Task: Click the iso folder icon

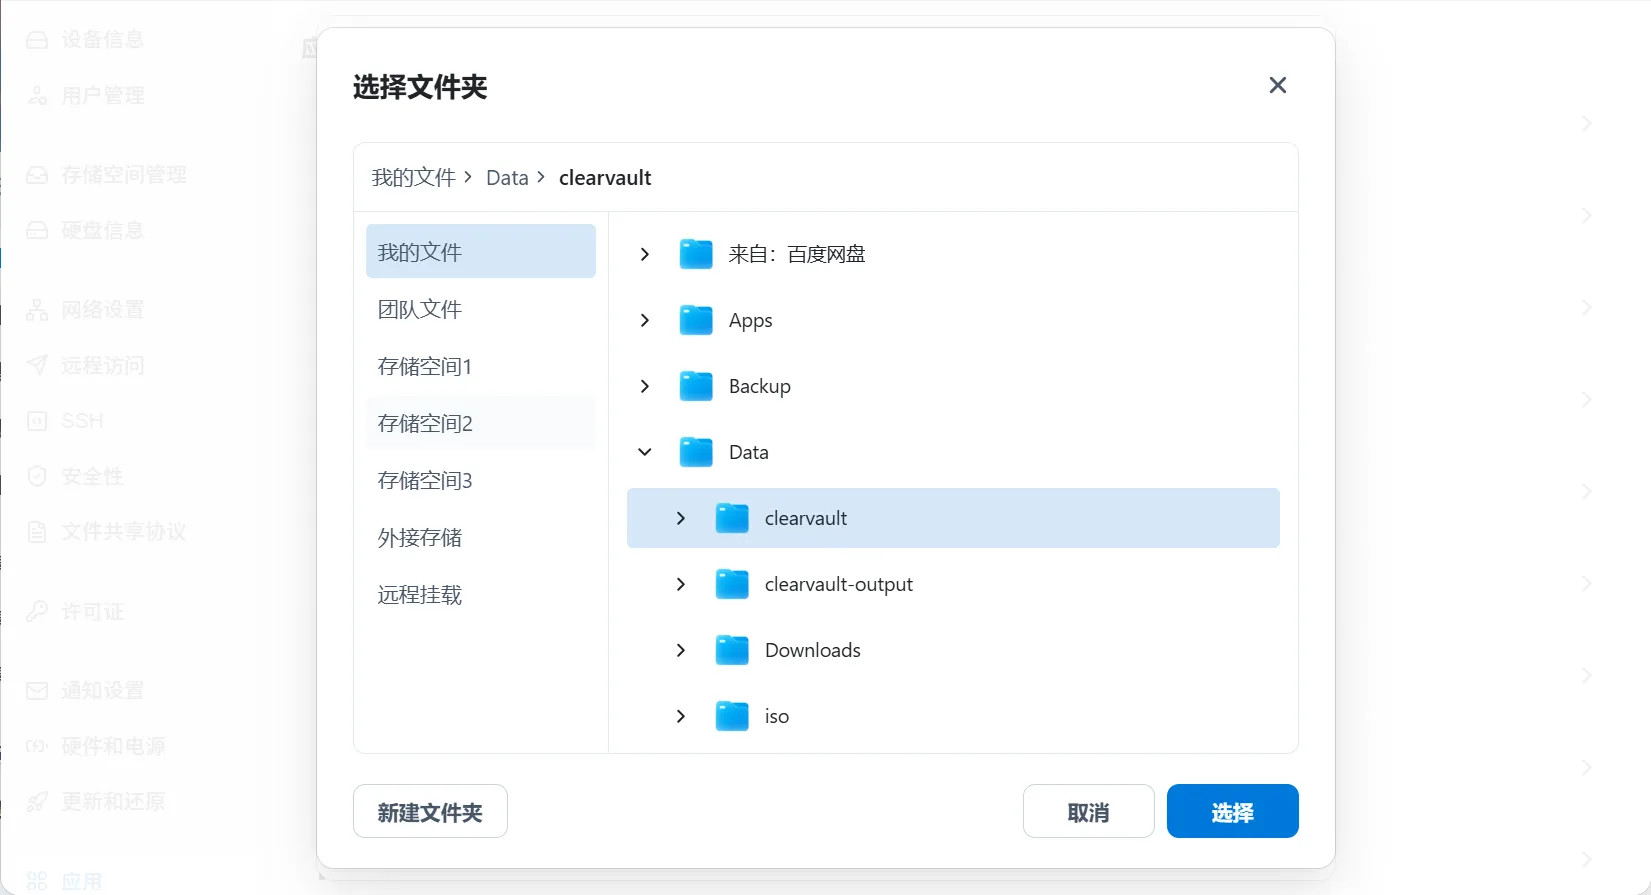Action: click(732, 716)
